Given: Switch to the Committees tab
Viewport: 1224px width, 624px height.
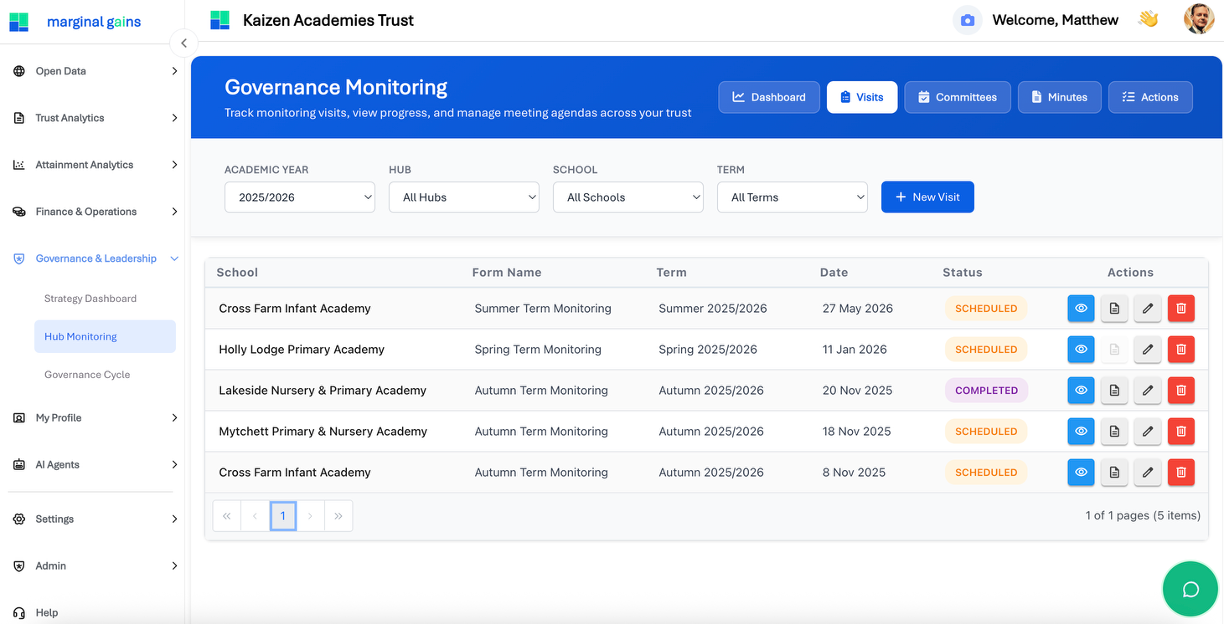Looking at the screenshot, I should [957, 97].
